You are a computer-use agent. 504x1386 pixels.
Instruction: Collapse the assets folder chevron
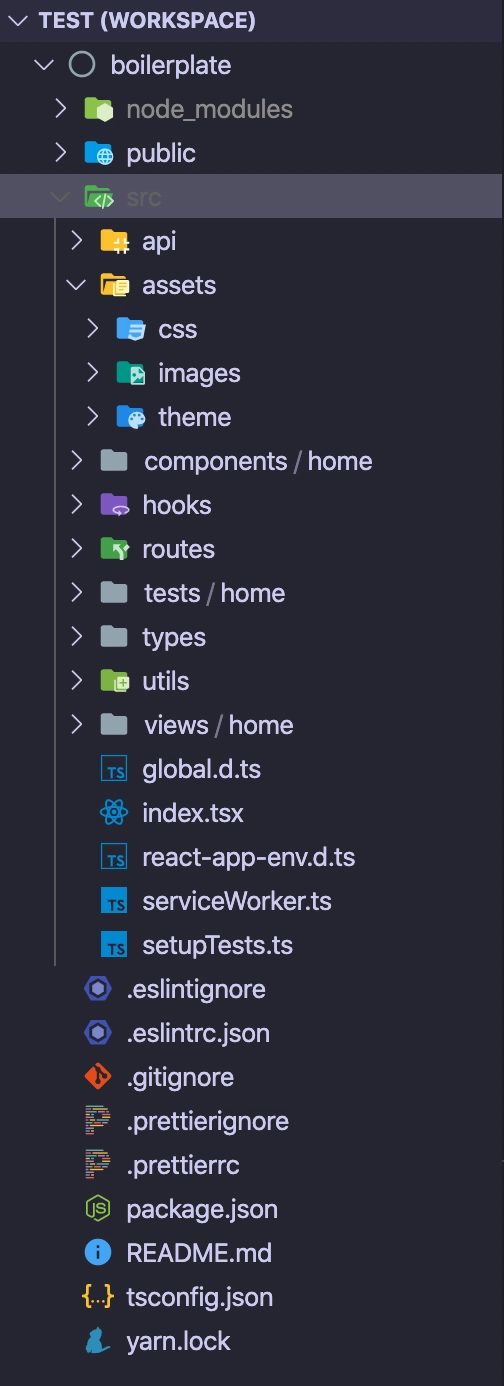(77, 285)
